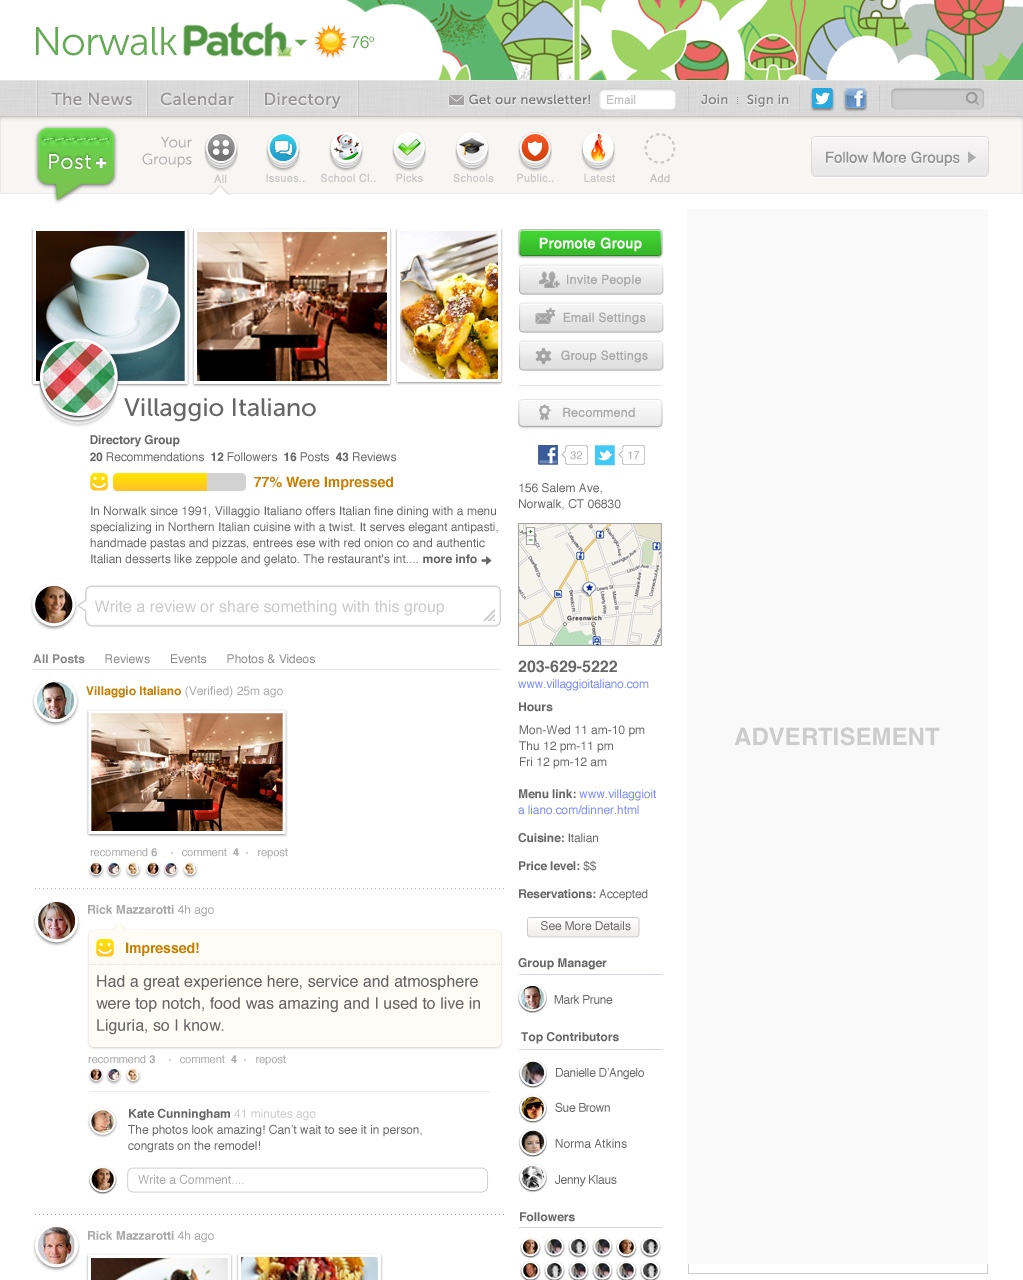Click the review text box for this group
1023x1280 pixels.
(x=293, y=607)
